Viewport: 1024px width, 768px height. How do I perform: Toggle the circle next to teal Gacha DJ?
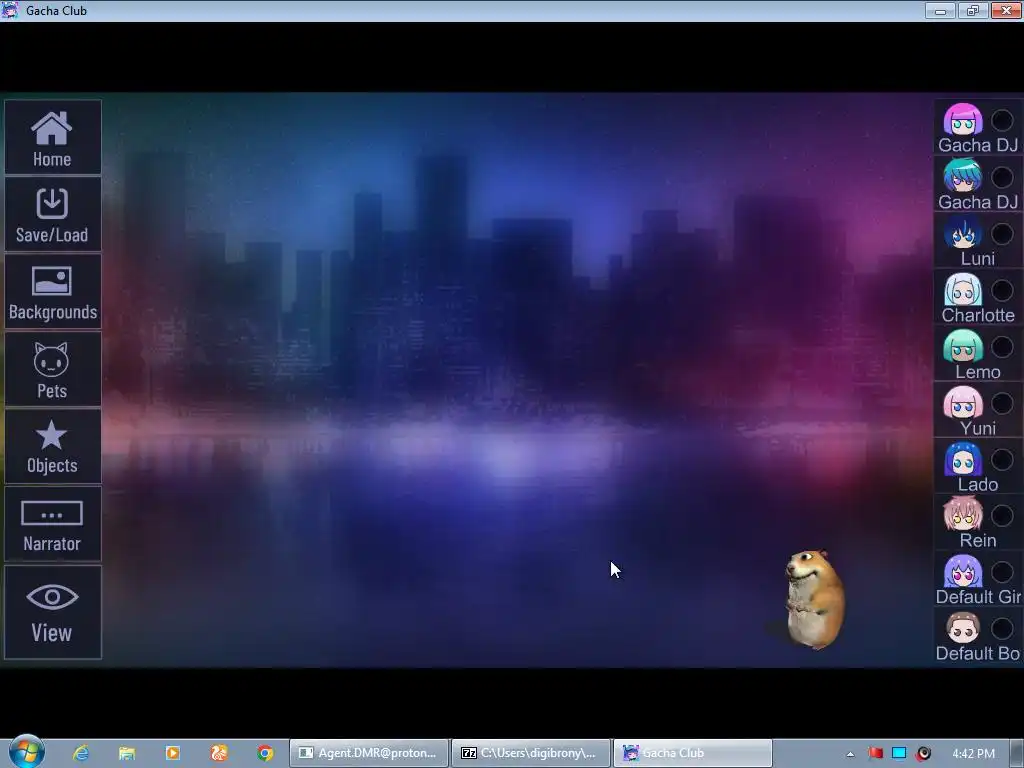click(x=1002, y=177)
